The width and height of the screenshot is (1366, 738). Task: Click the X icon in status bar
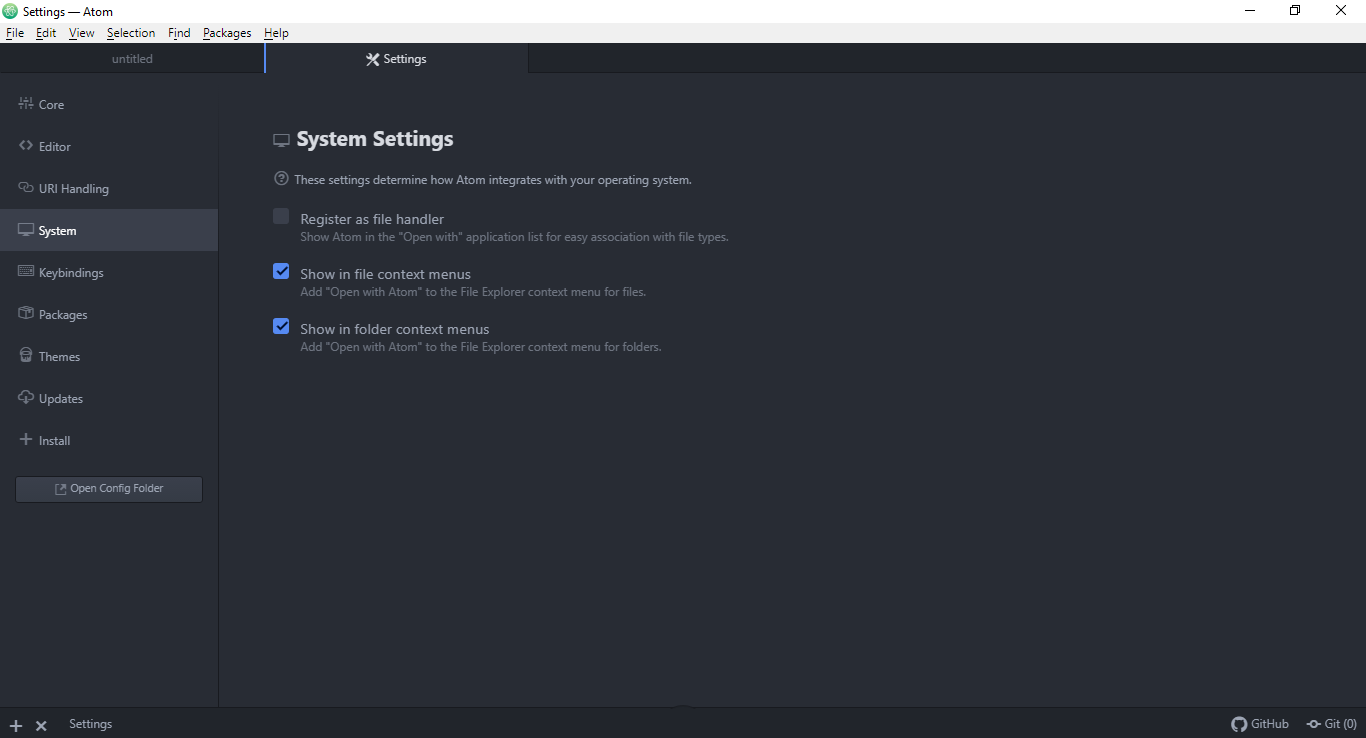(x=41, y=726)
